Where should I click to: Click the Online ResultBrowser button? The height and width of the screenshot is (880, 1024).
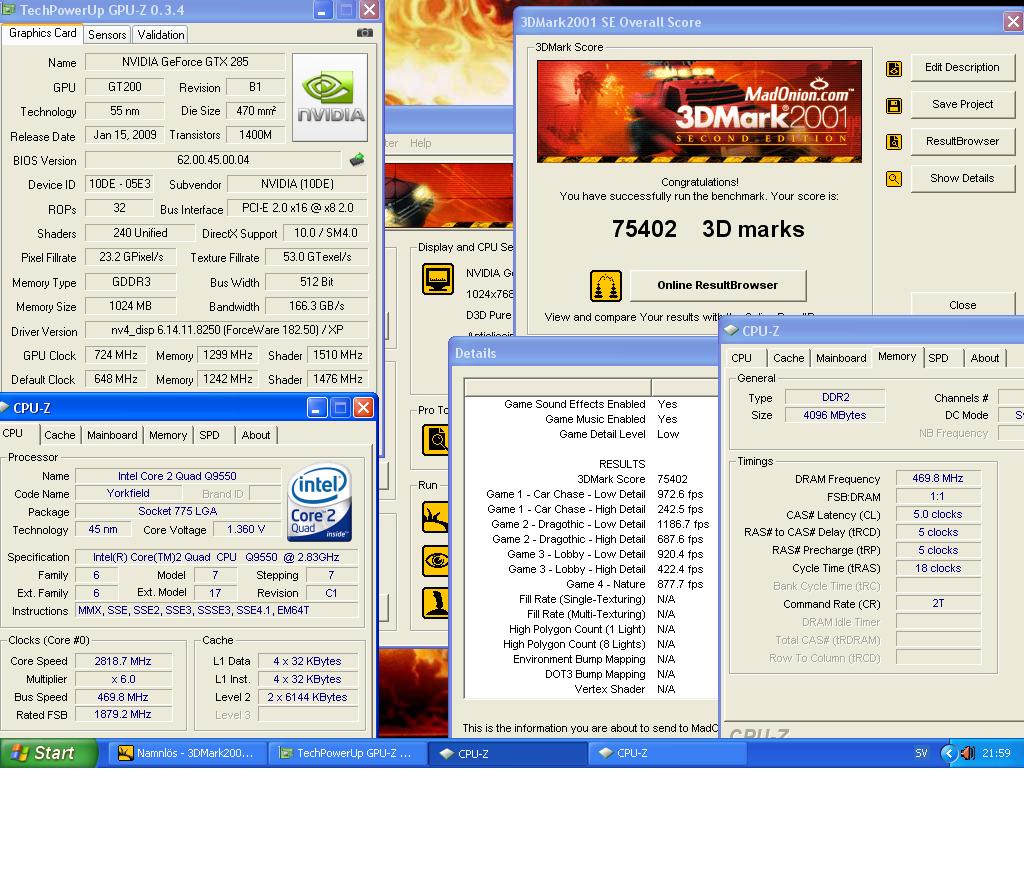click(718, 285)
